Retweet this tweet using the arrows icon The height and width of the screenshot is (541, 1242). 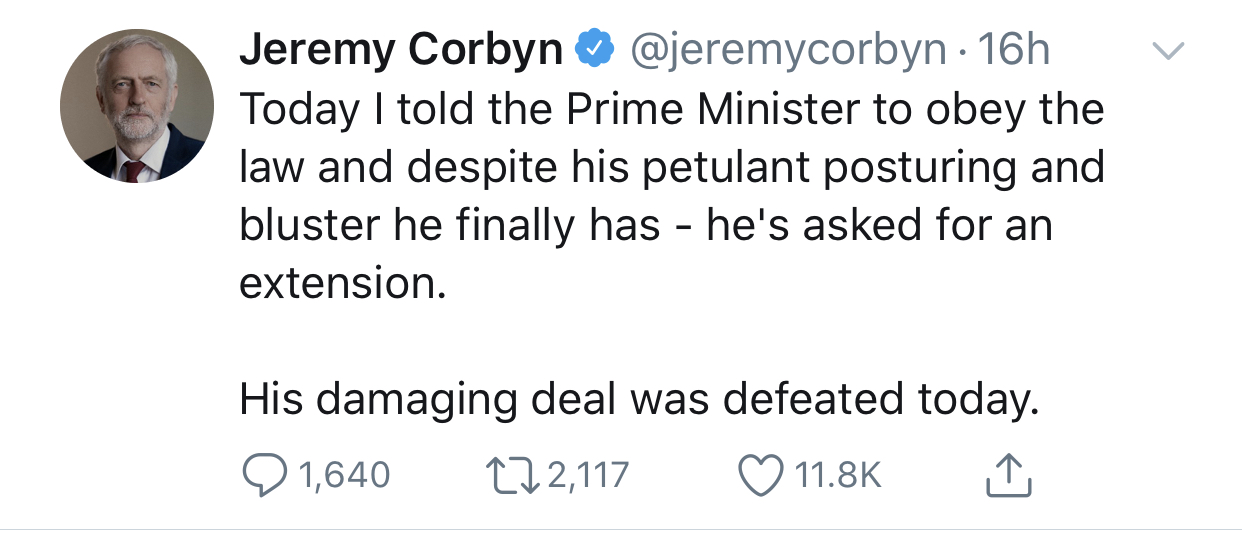tap(512, 475)
